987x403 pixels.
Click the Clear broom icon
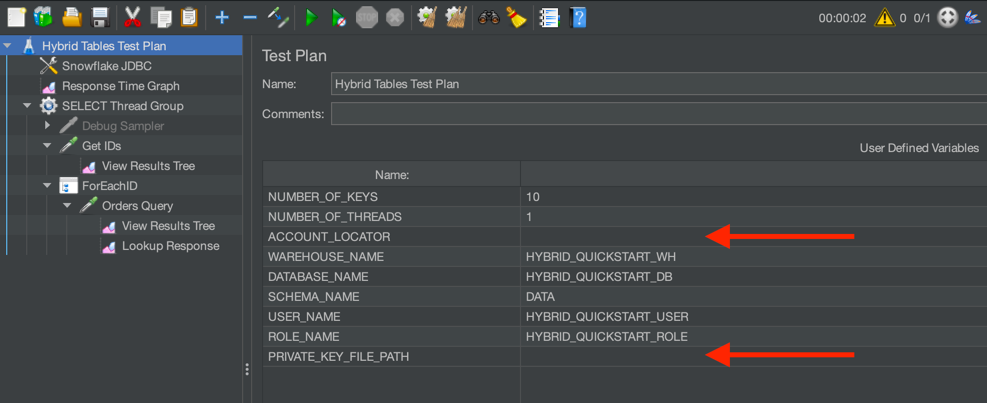(x=515, y=17)
